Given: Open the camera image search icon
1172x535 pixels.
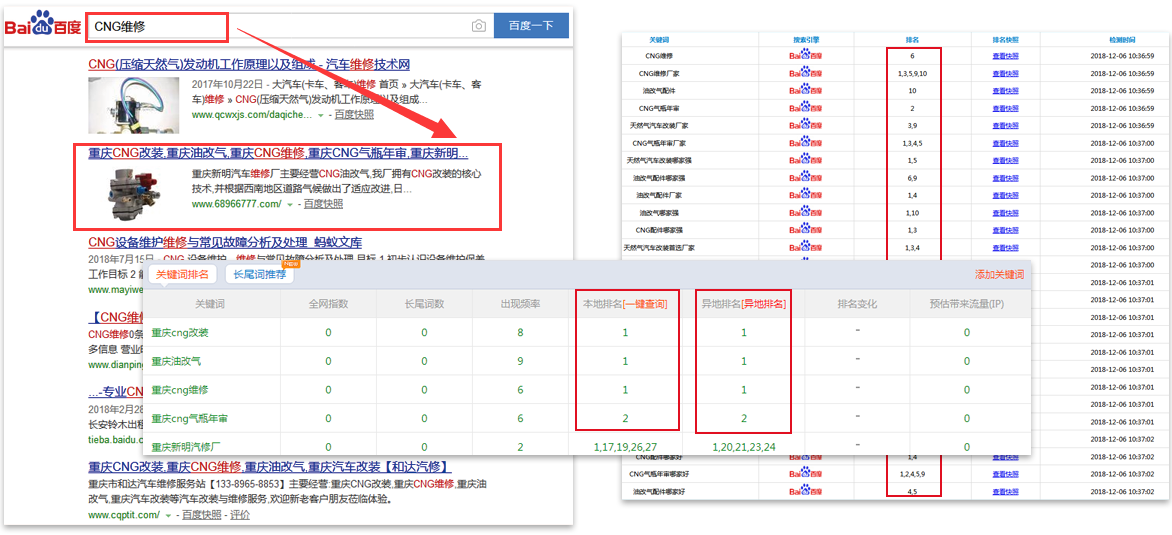Looking at the screenshot, I should (478, 26).
